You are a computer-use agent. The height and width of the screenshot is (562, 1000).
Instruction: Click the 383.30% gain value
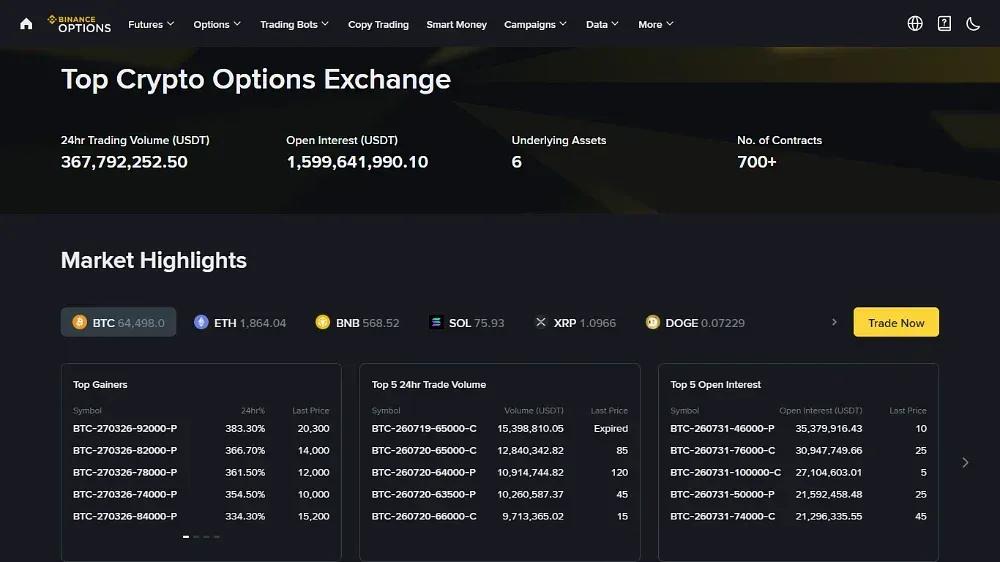pos(245,429)
